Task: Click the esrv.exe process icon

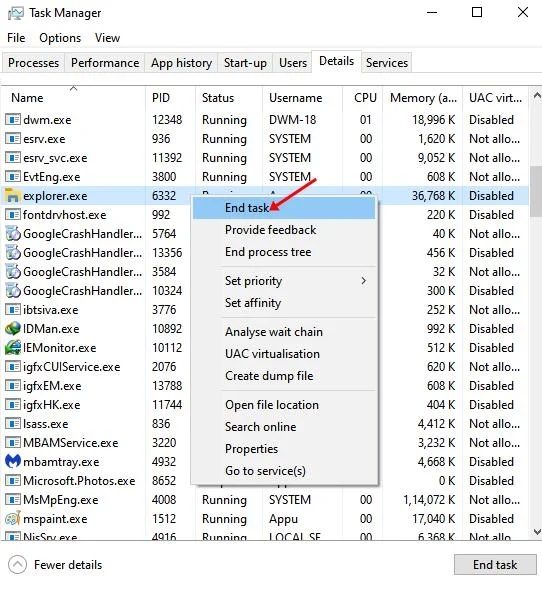Action: pos(13,139)
